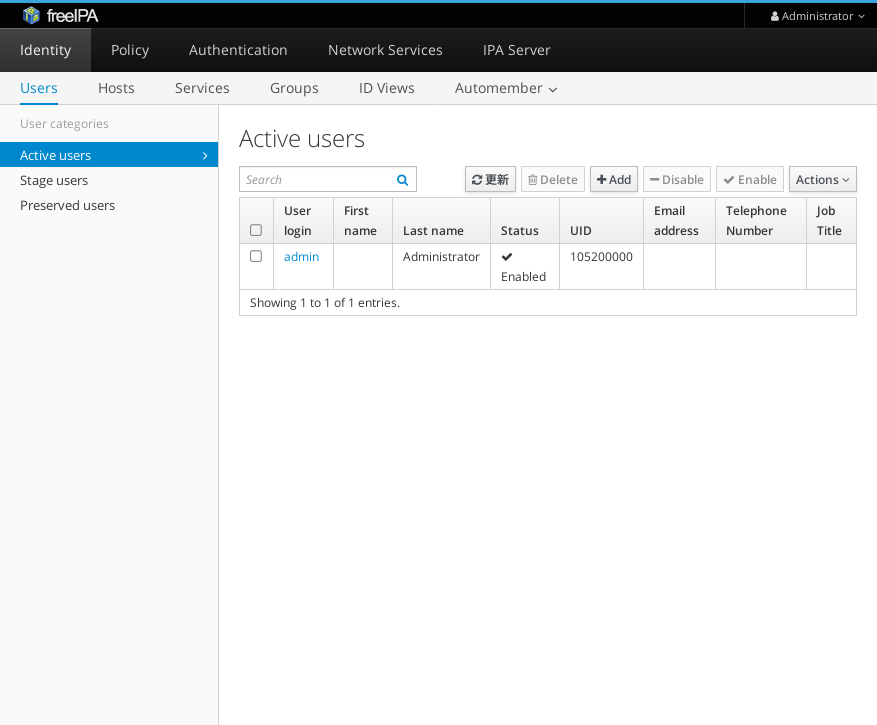Select Stage users in sidebar
Screen dimensions: 877x725
pos(54,181)
